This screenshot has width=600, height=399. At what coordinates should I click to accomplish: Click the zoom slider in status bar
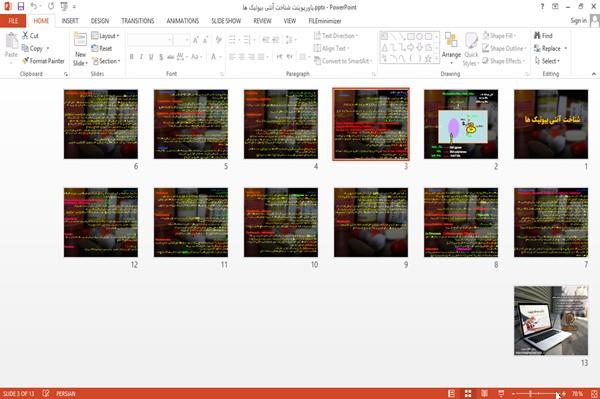(x=538, y=393)
